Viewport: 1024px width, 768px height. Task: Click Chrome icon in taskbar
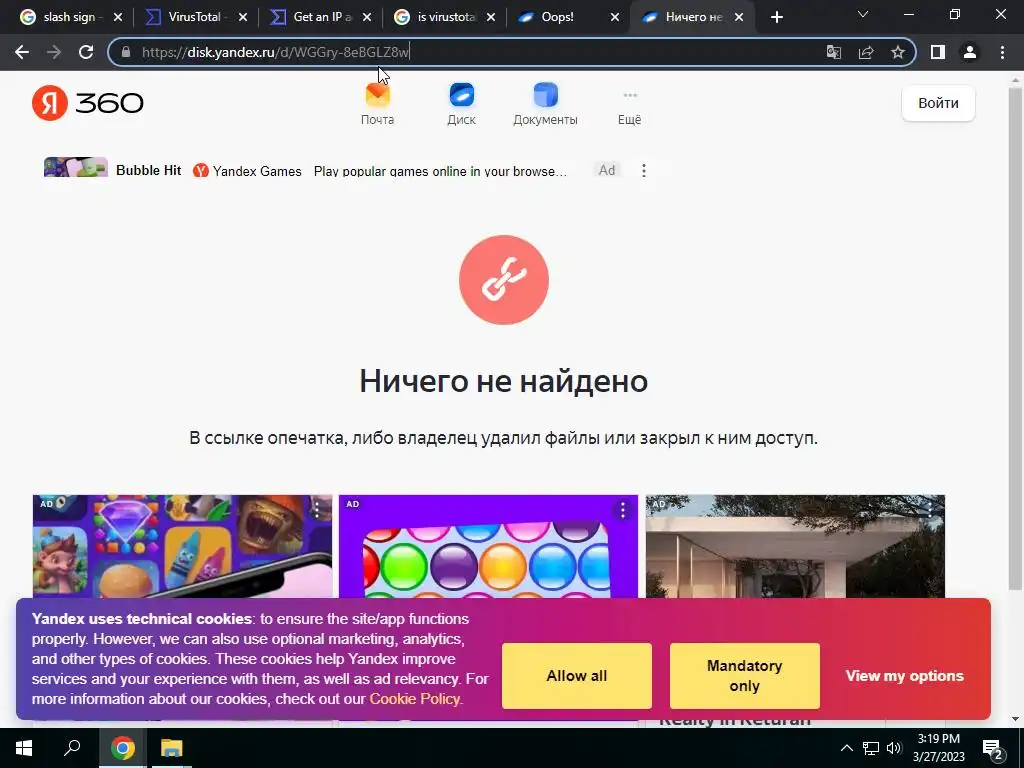122,748
